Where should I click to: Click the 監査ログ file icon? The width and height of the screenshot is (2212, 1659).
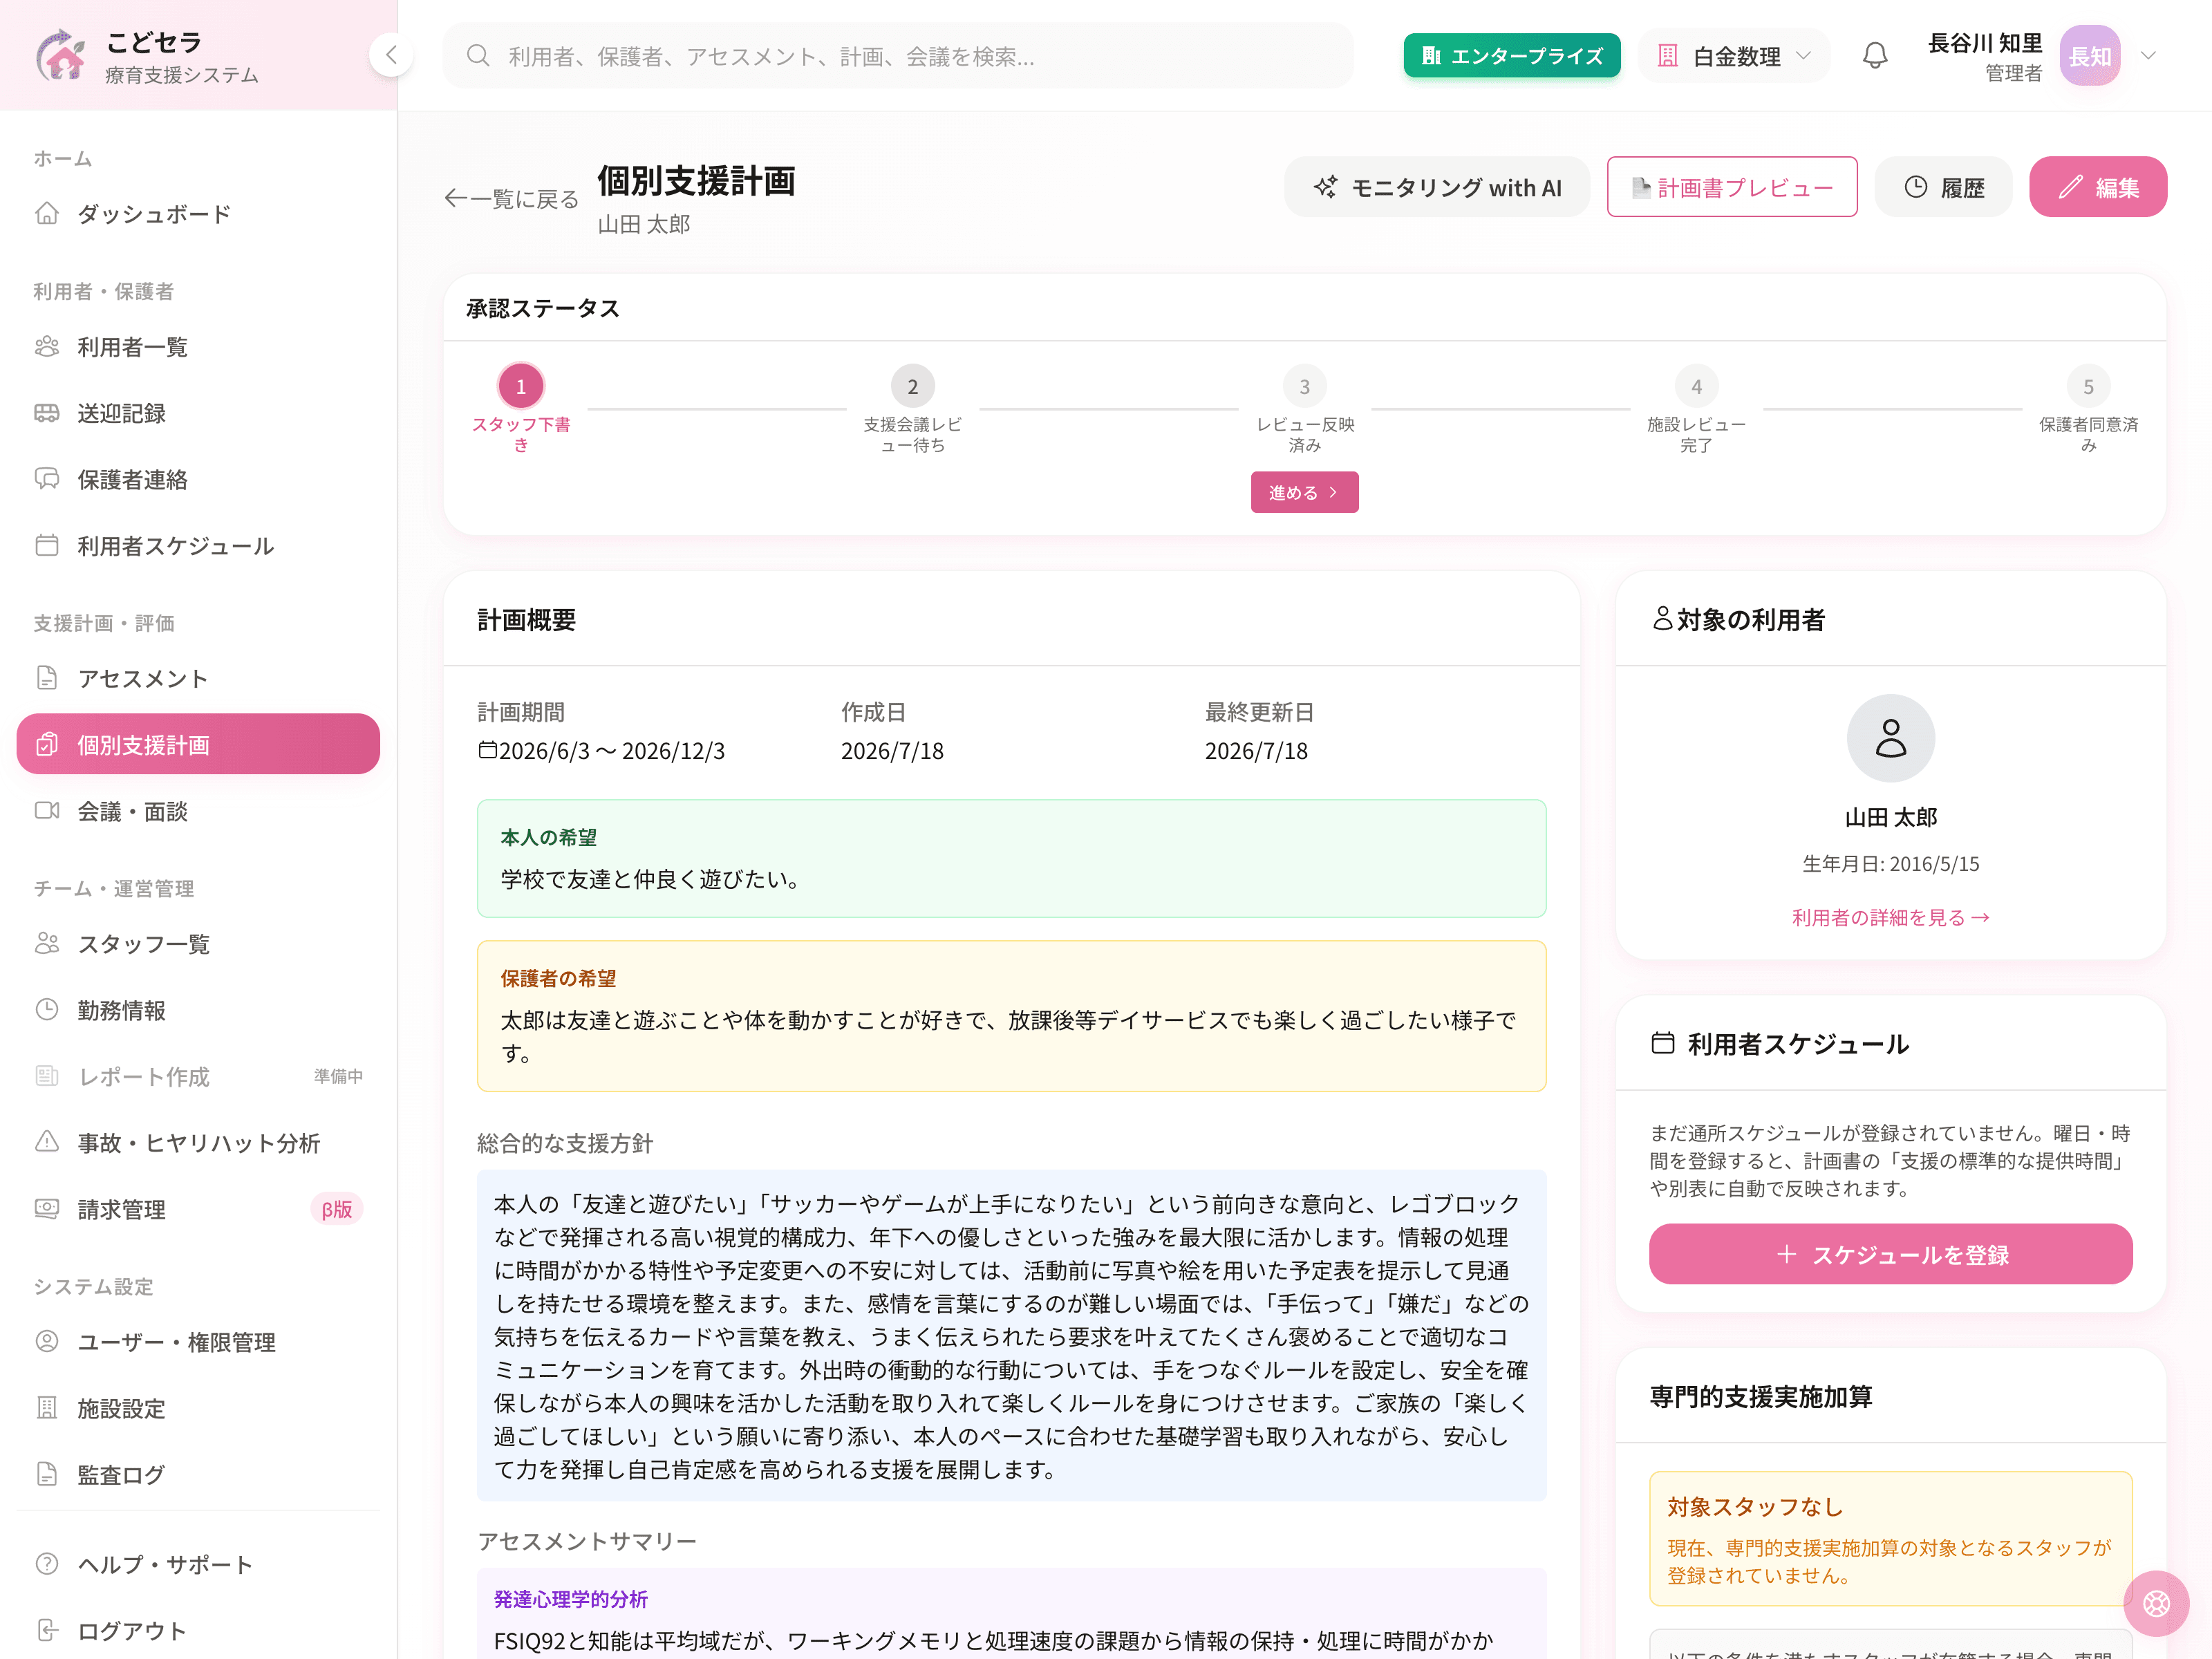(x=47, y=1474)
